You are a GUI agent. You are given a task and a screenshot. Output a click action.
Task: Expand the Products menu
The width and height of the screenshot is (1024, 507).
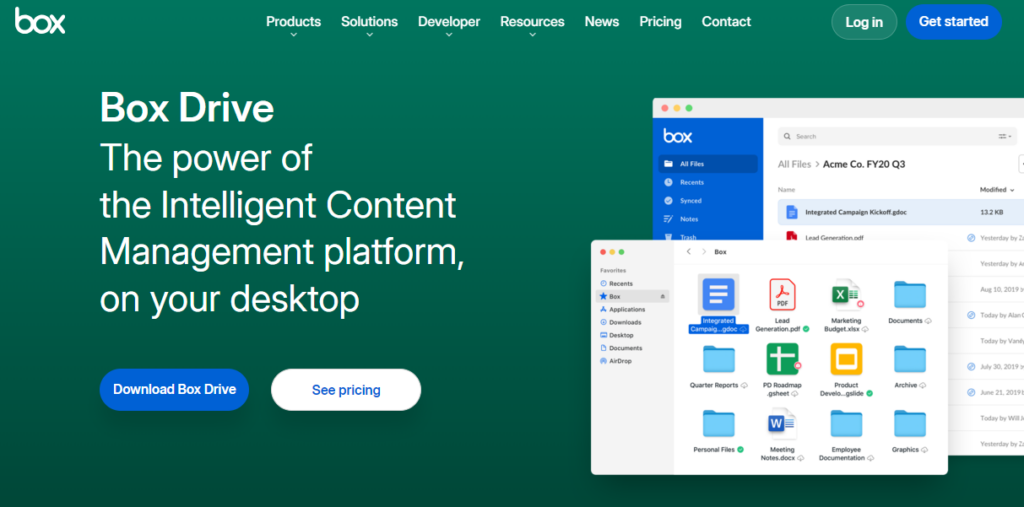[x=293, y=22]
